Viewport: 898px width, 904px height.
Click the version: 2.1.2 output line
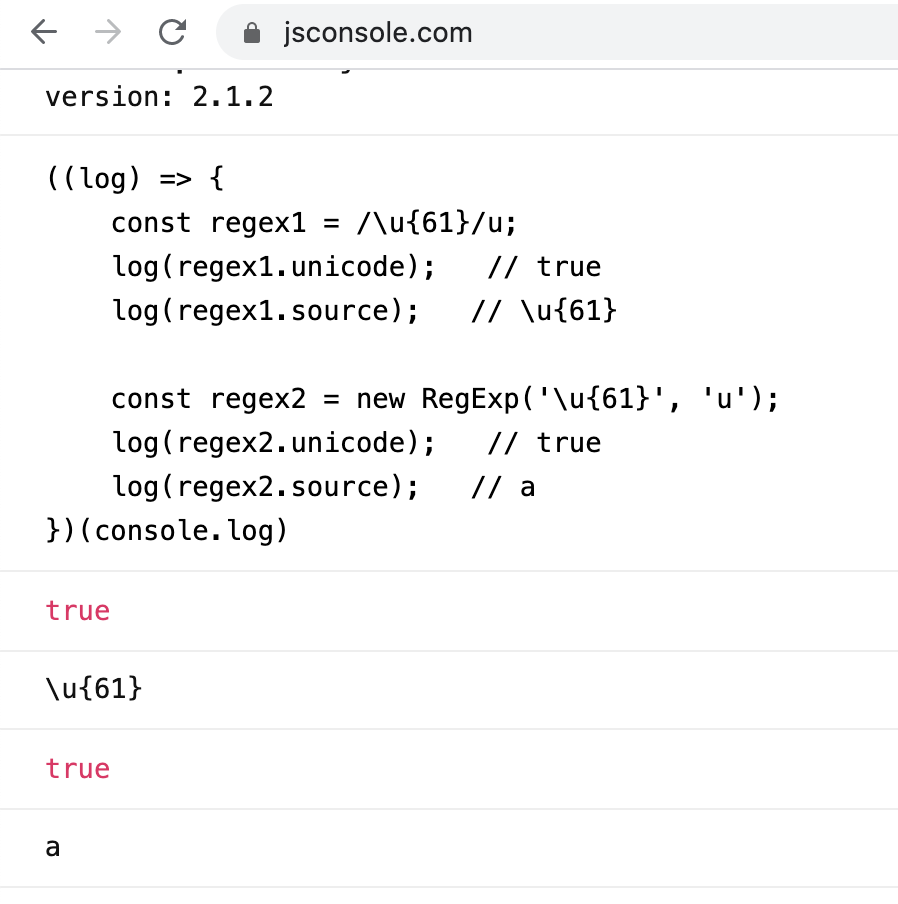(x=159, y=97)
